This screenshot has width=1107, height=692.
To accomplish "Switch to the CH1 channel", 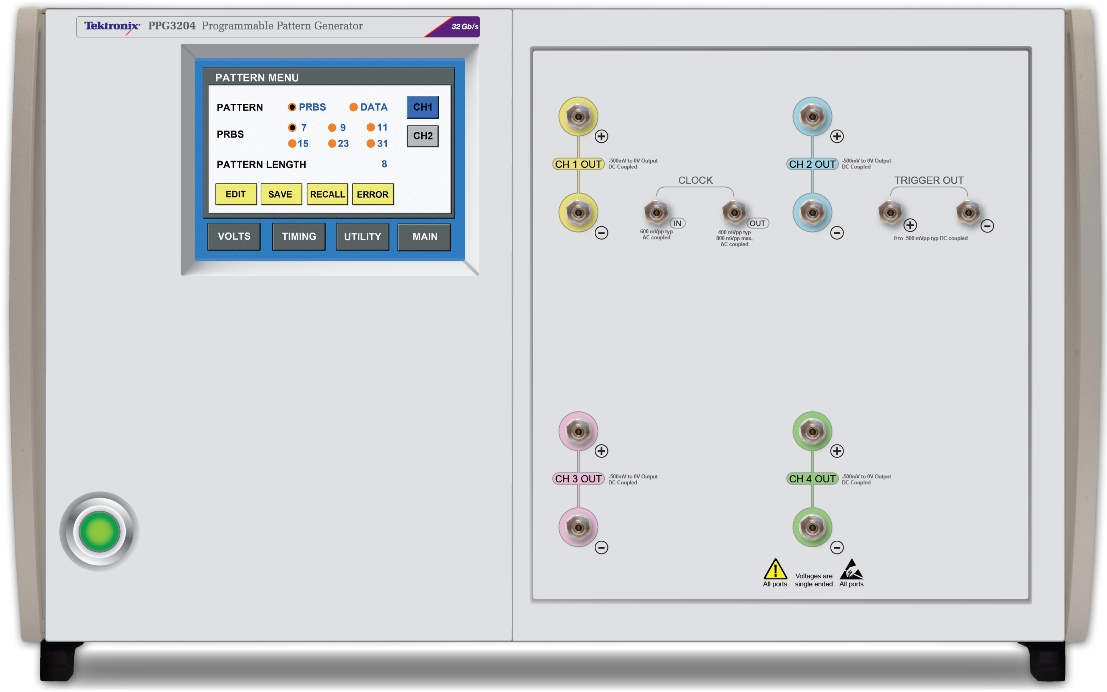I will tap(422, 107).
